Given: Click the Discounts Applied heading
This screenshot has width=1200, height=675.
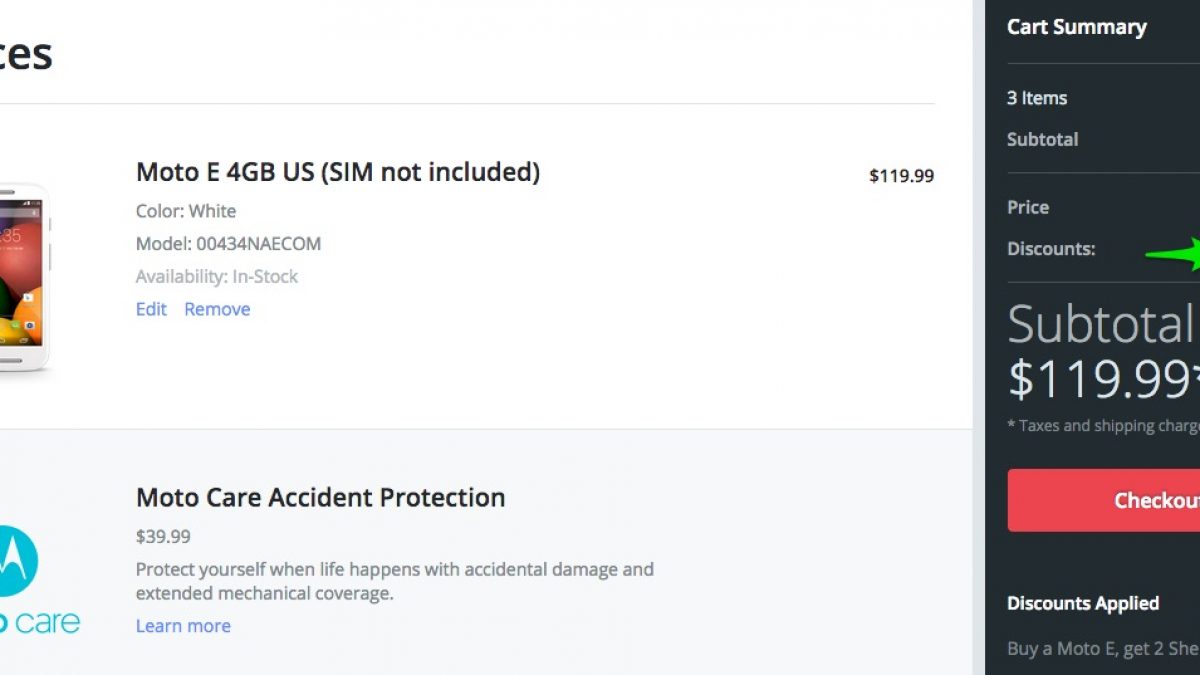Looking at the screenshot, I should tap(1083, 603).
